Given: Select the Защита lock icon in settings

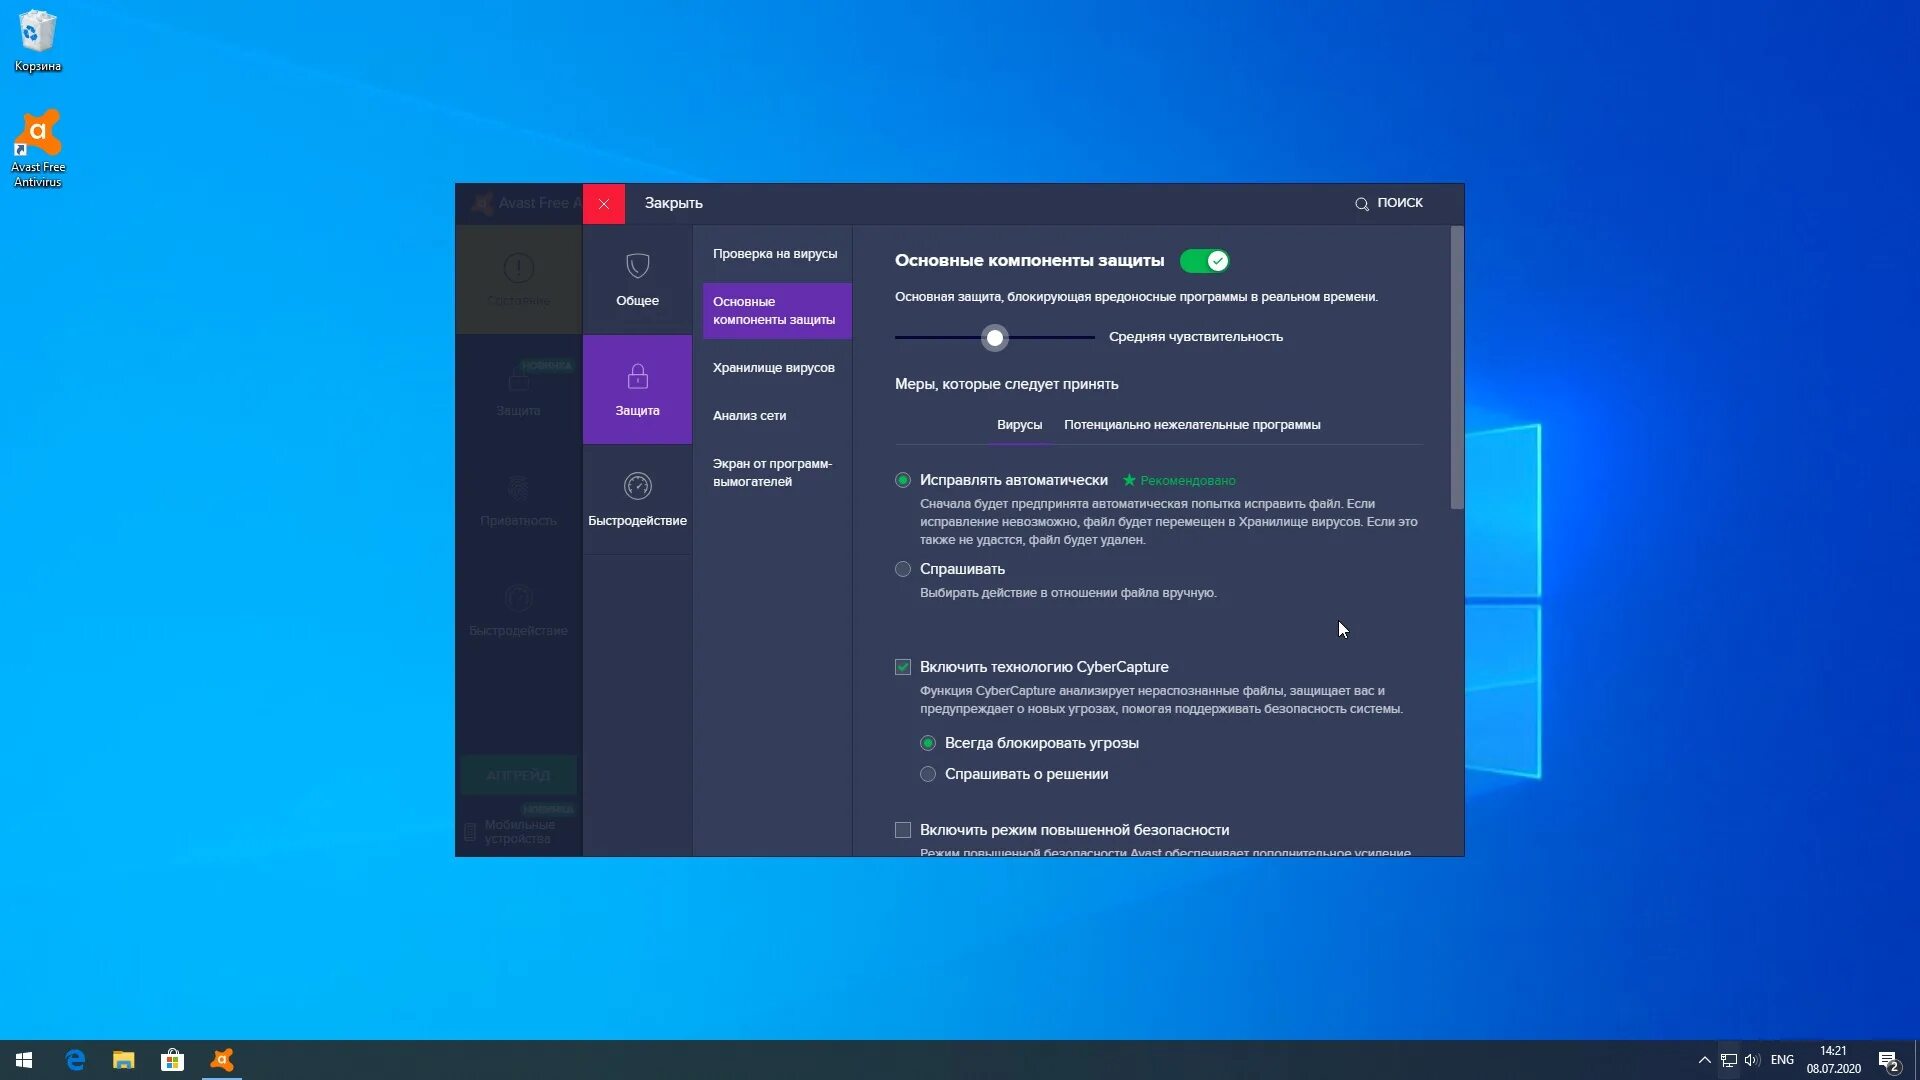Looking at the screenshot, I should (x=637, y=377).
